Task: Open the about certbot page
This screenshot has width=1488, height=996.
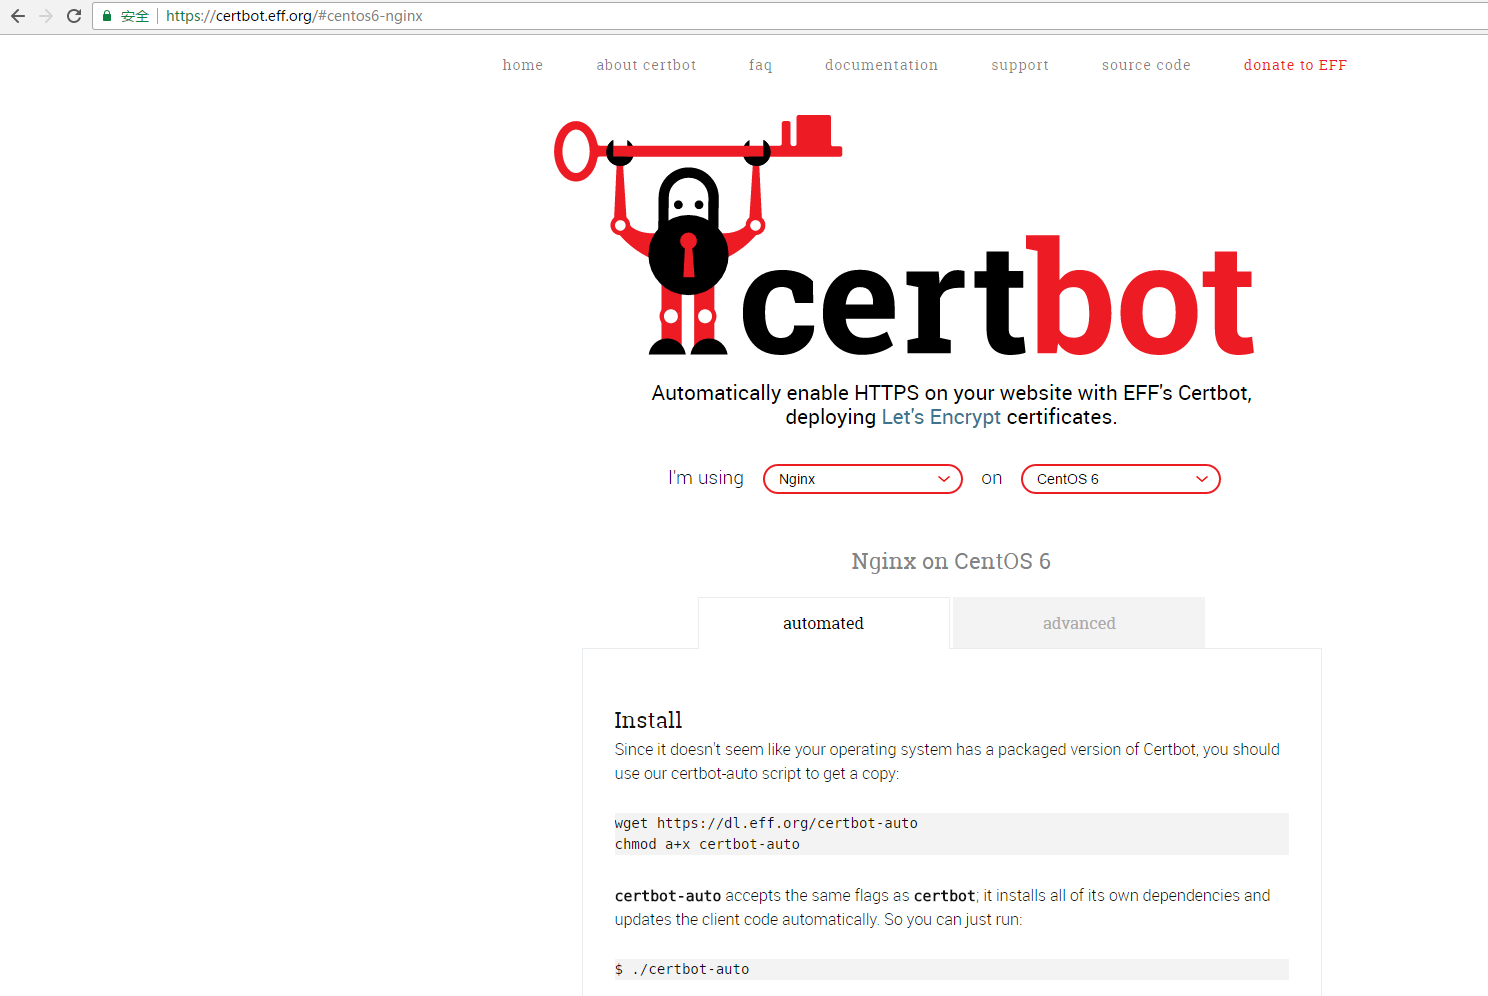Action: tap(646, 65)
